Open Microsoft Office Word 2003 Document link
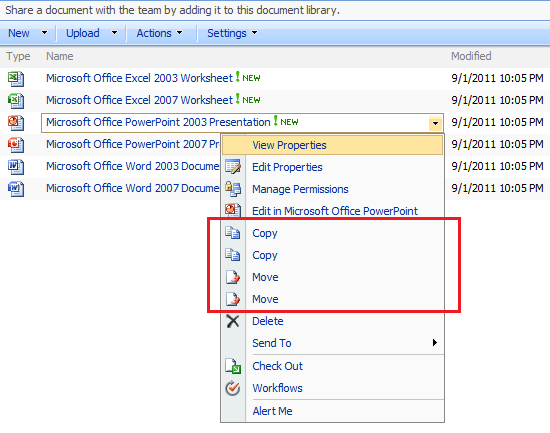This screenshot has width=550, height=433. tap(133, 166)
